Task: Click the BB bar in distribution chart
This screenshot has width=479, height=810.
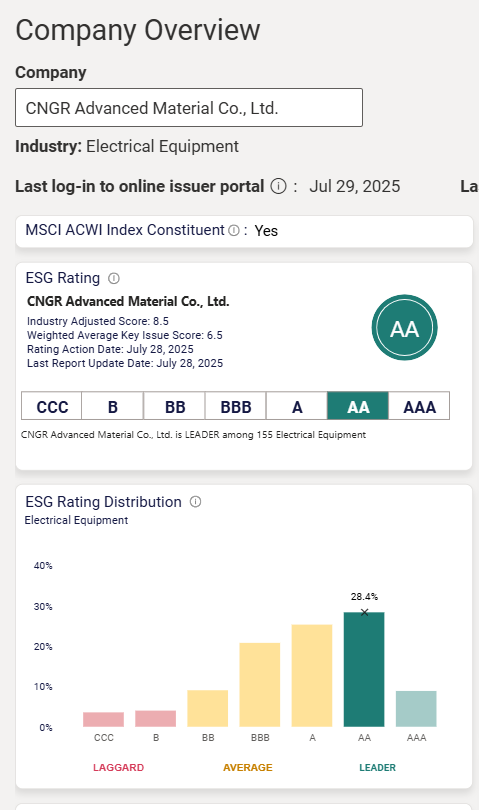Action: [x=208, y=708]
